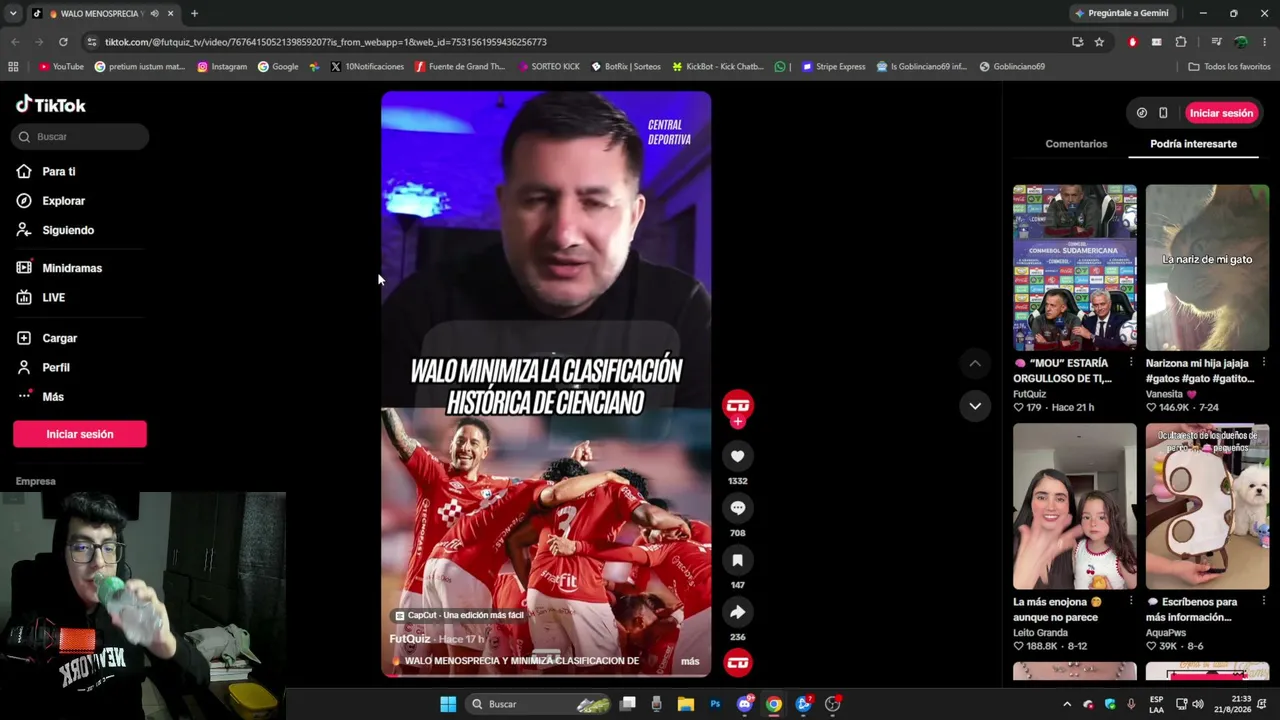Viewport: 1280px width, 720px height.
Task: Open File Explorer from the taskbar
Action: (685, 704)
